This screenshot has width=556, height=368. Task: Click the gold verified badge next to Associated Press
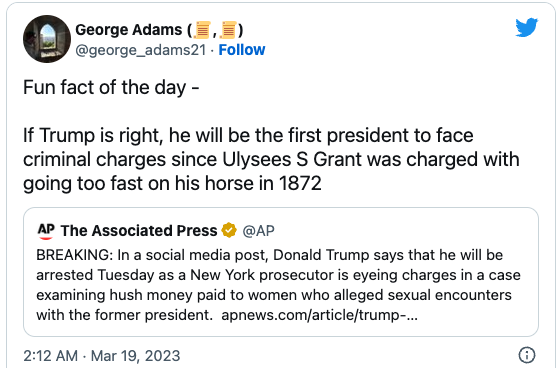(229, 230)
